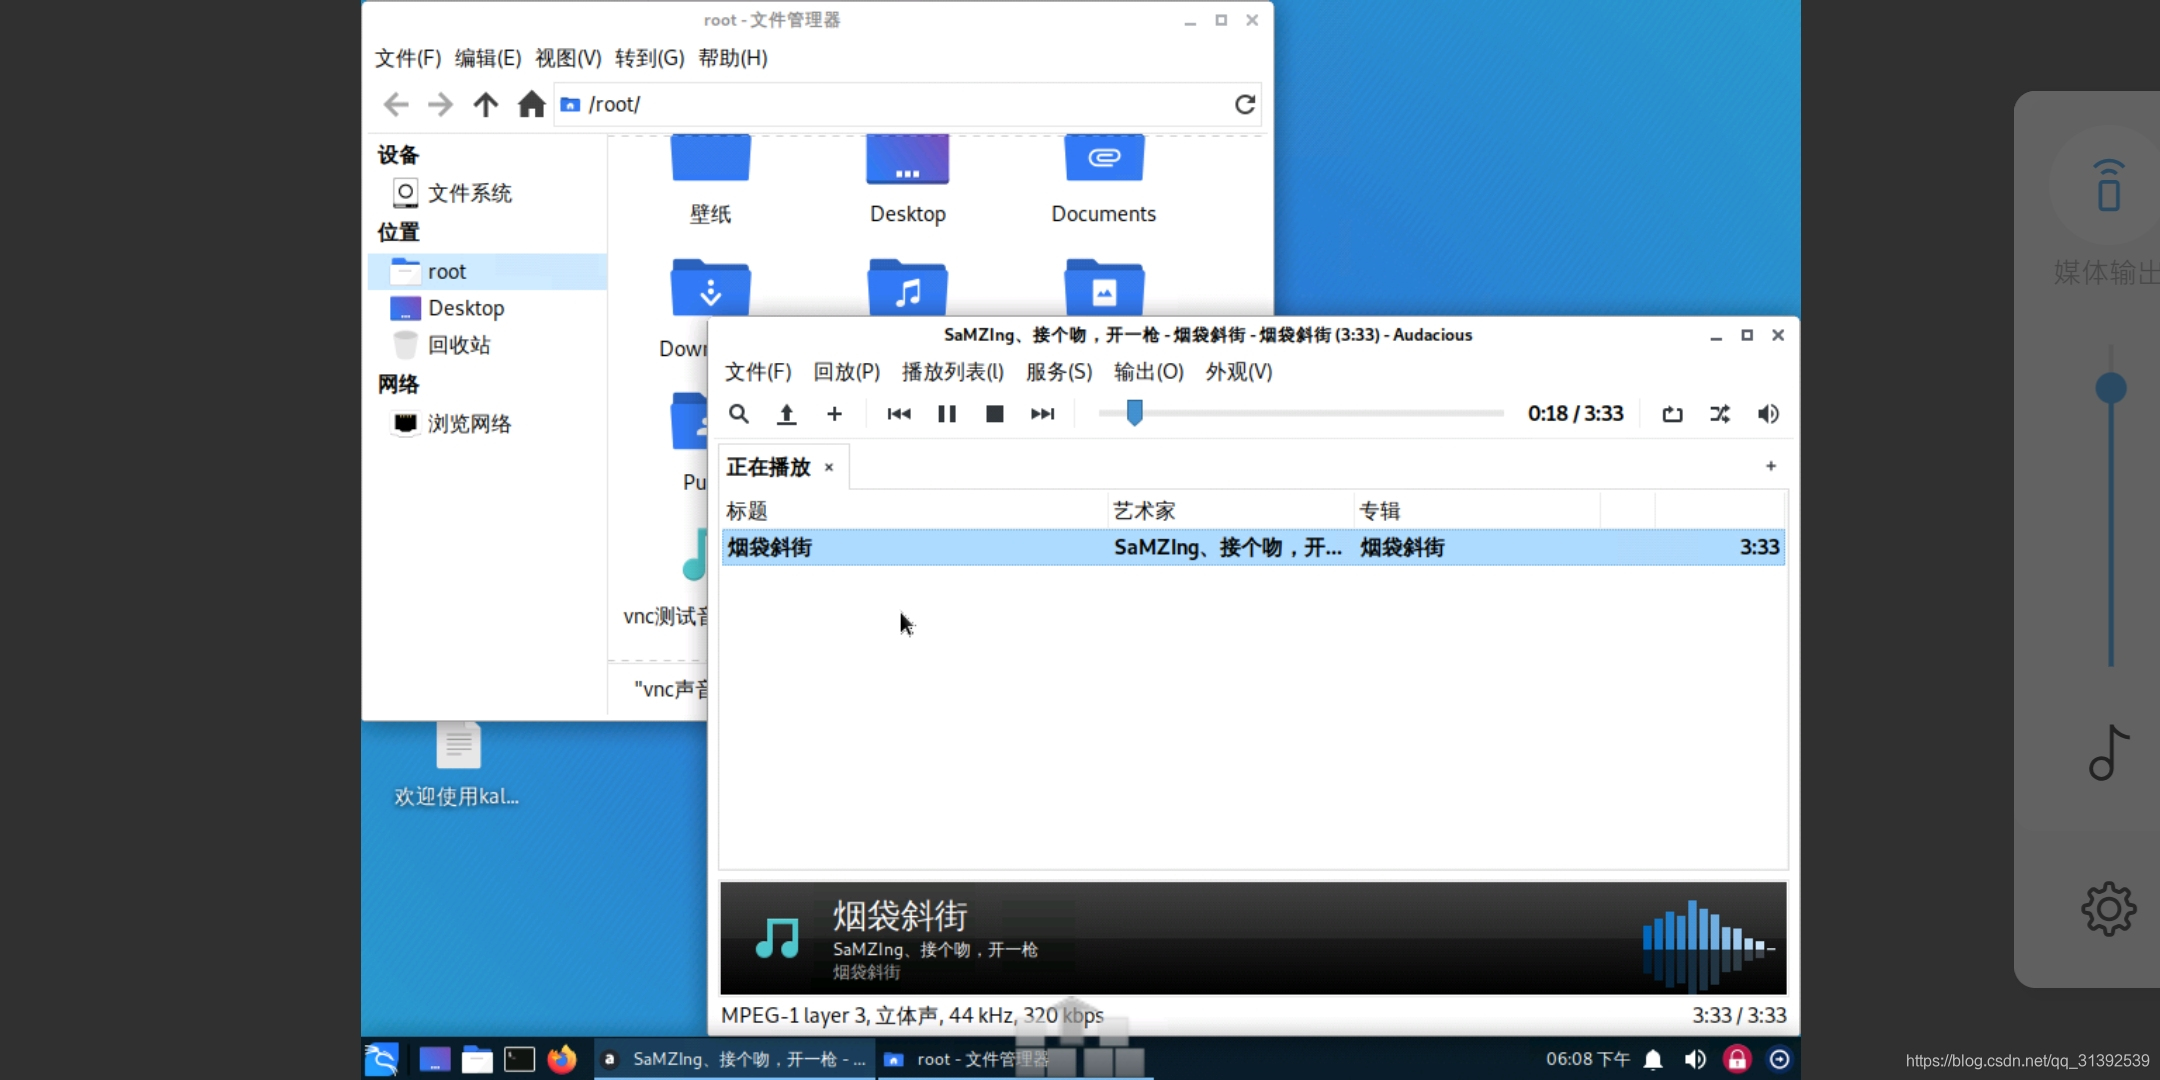Go back in the file manager
This screenshot has height=1080, width=2160.
click(x=396, y=104)
